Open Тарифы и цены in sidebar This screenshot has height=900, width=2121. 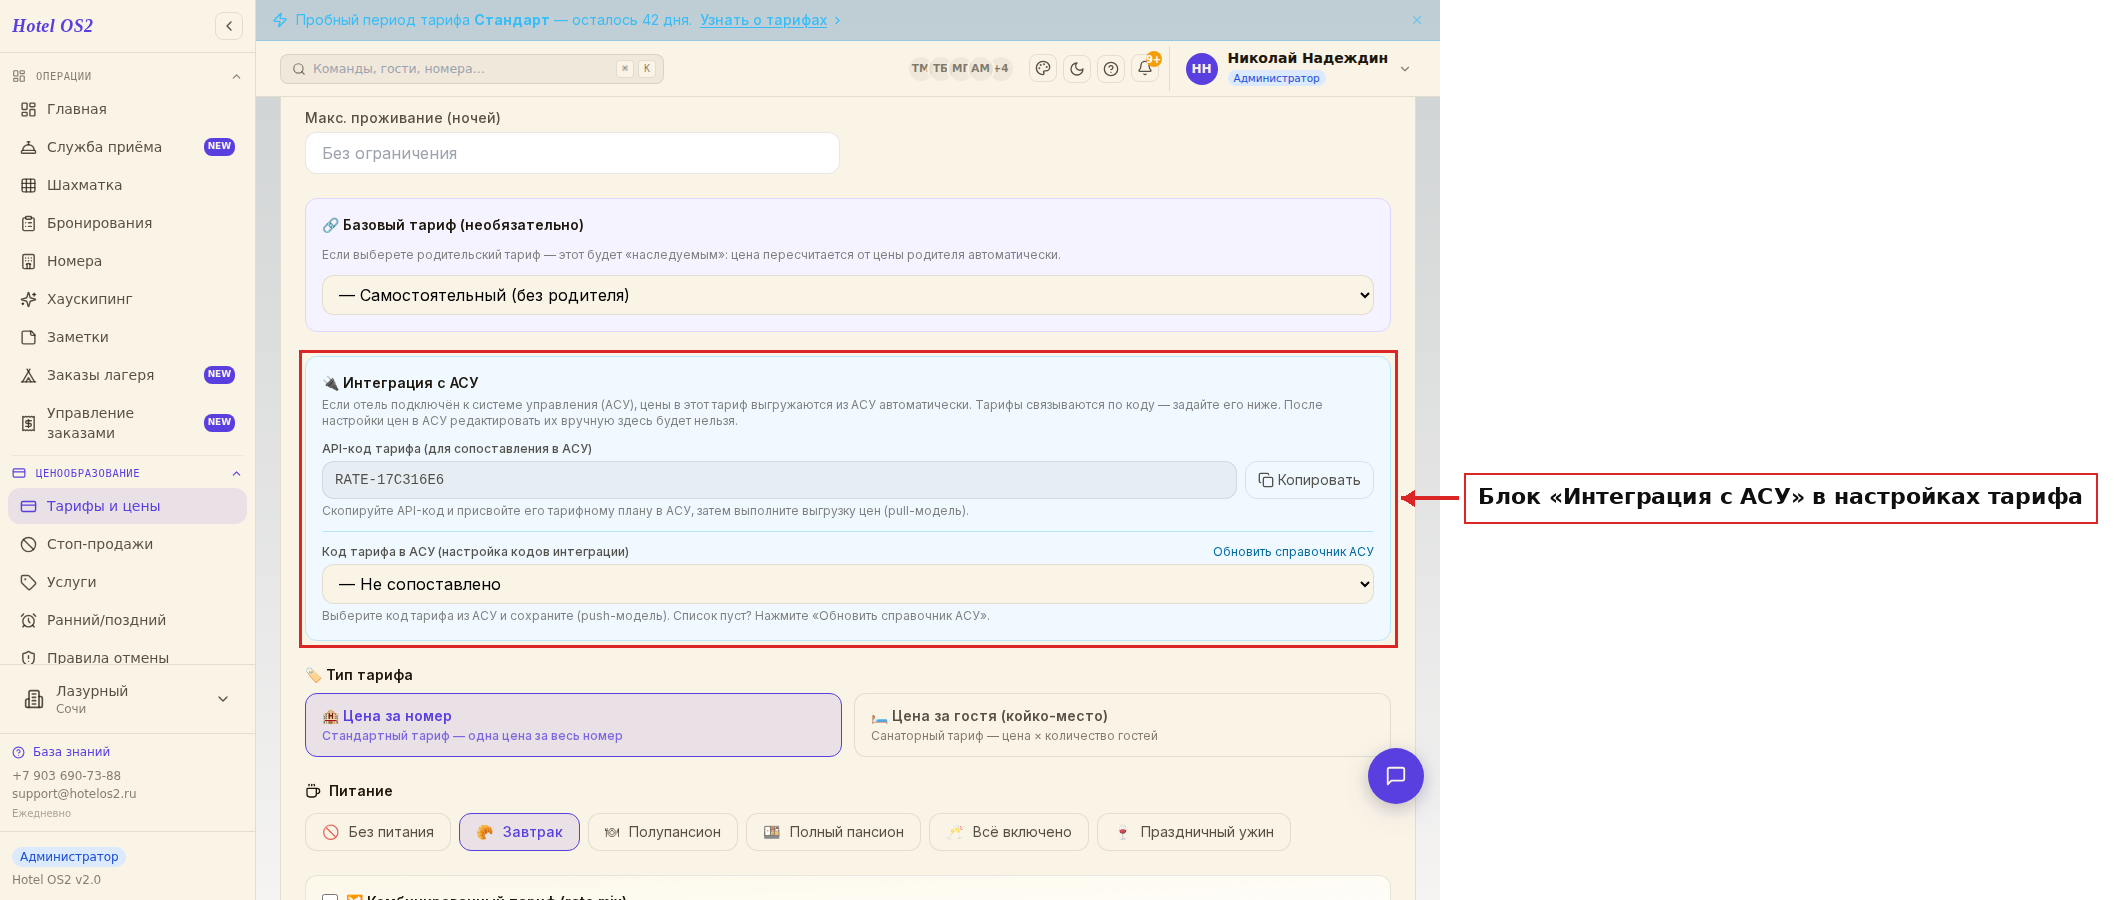pyautogui.click(x=127, y=506)
